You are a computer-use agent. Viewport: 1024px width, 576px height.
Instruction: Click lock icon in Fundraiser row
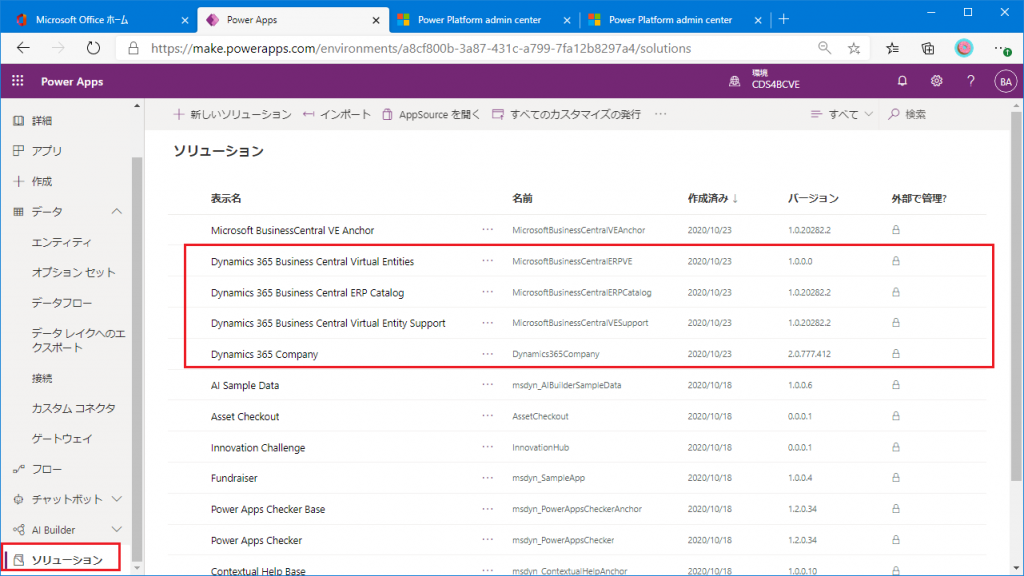click(x=896, y=477)
